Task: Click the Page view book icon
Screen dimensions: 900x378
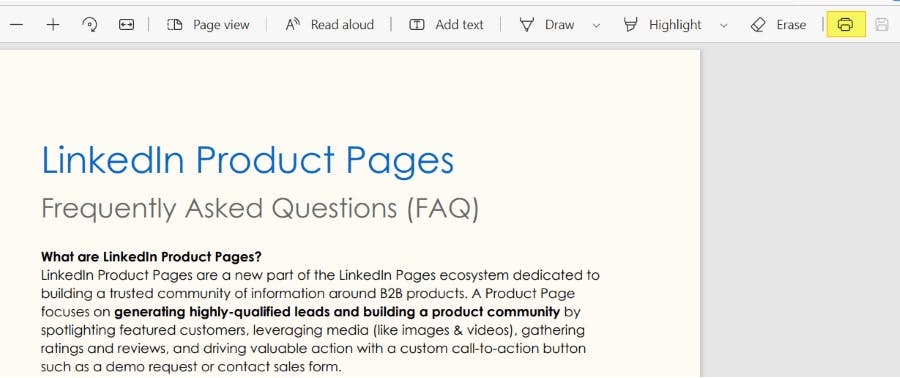Action: click(x=174, y=25)
